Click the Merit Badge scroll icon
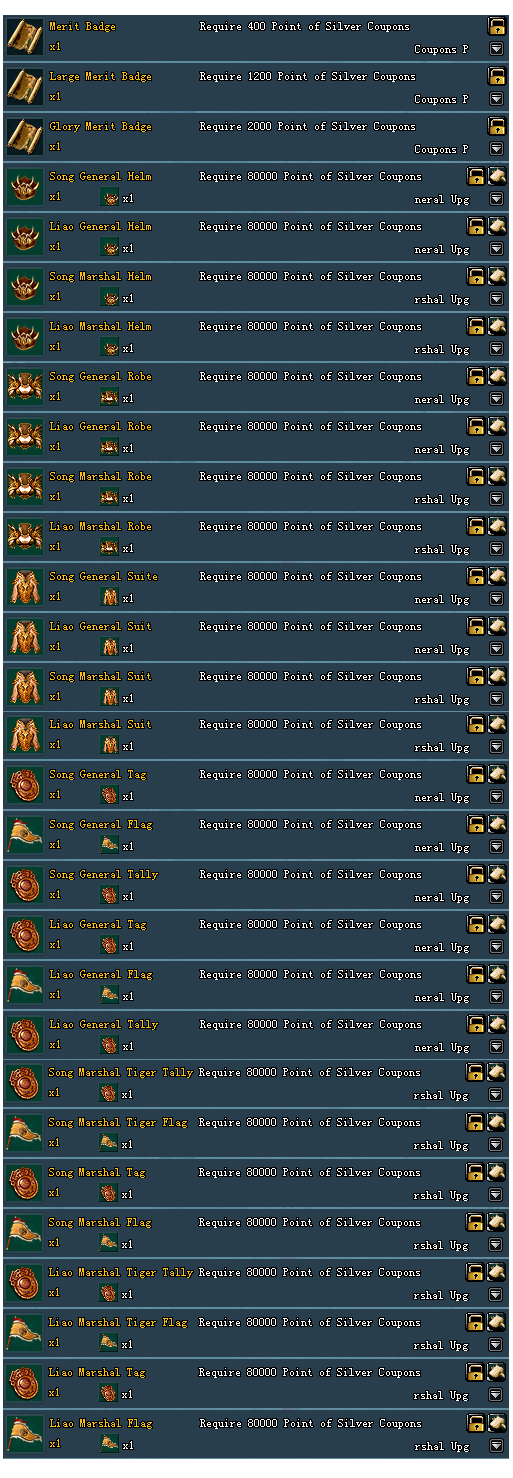Screen dimensions: 513x1478 click(23, 36)
